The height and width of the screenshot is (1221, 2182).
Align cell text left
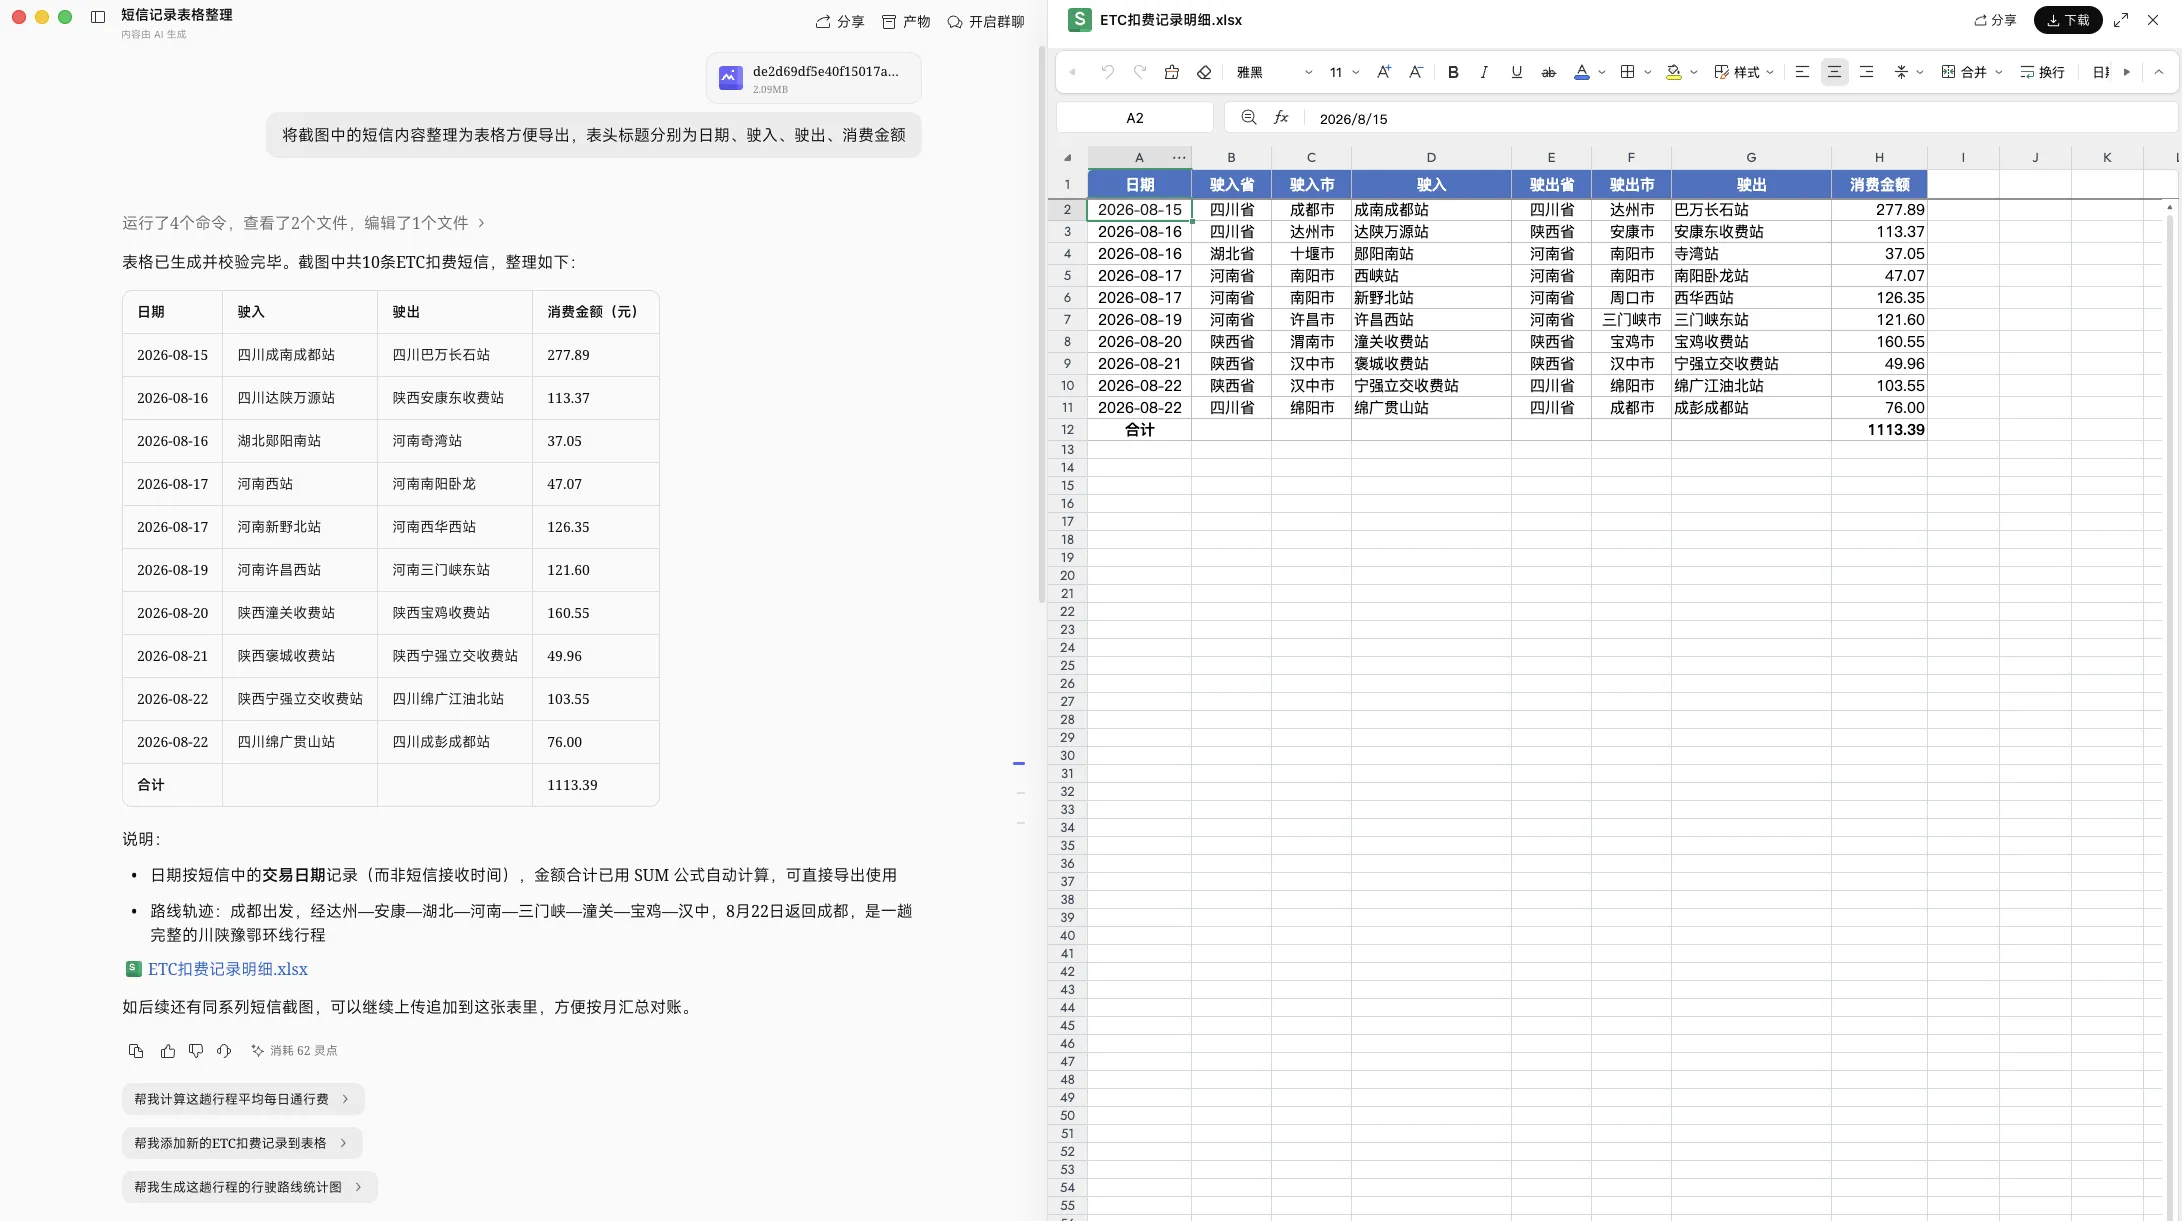[1802, 72]
